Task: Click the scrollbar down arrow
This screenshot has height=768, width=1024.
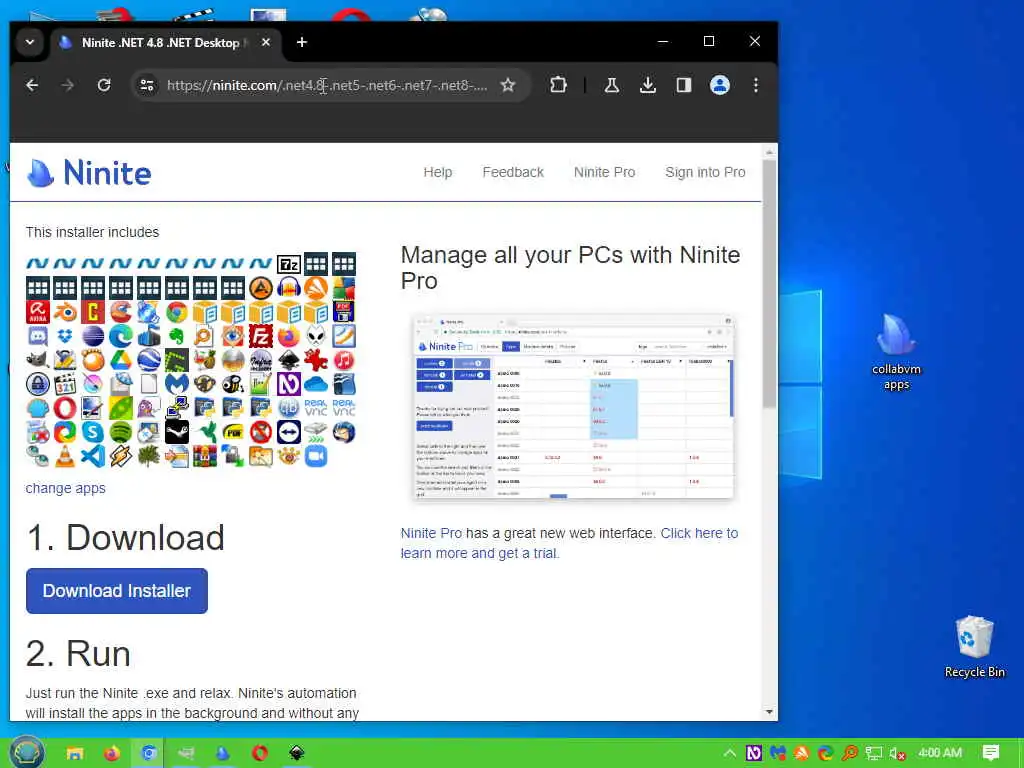Action: pyautogui.click(x=769, y=712)
